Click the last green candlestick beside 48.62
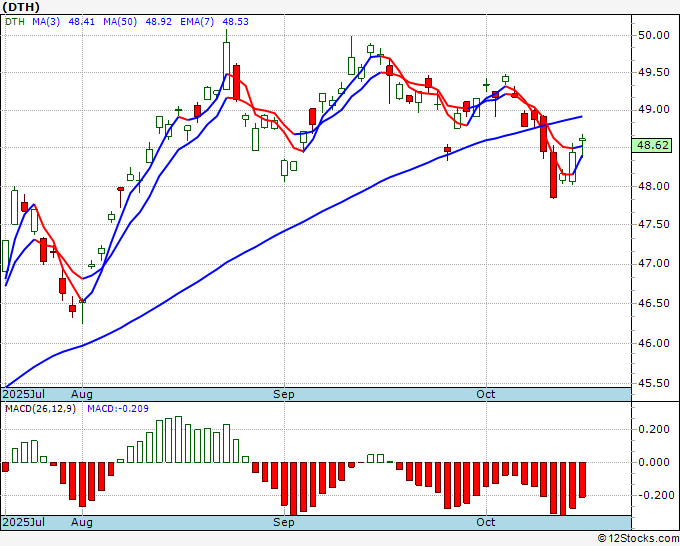Screen dimensions: 680x546 (582, 140)
